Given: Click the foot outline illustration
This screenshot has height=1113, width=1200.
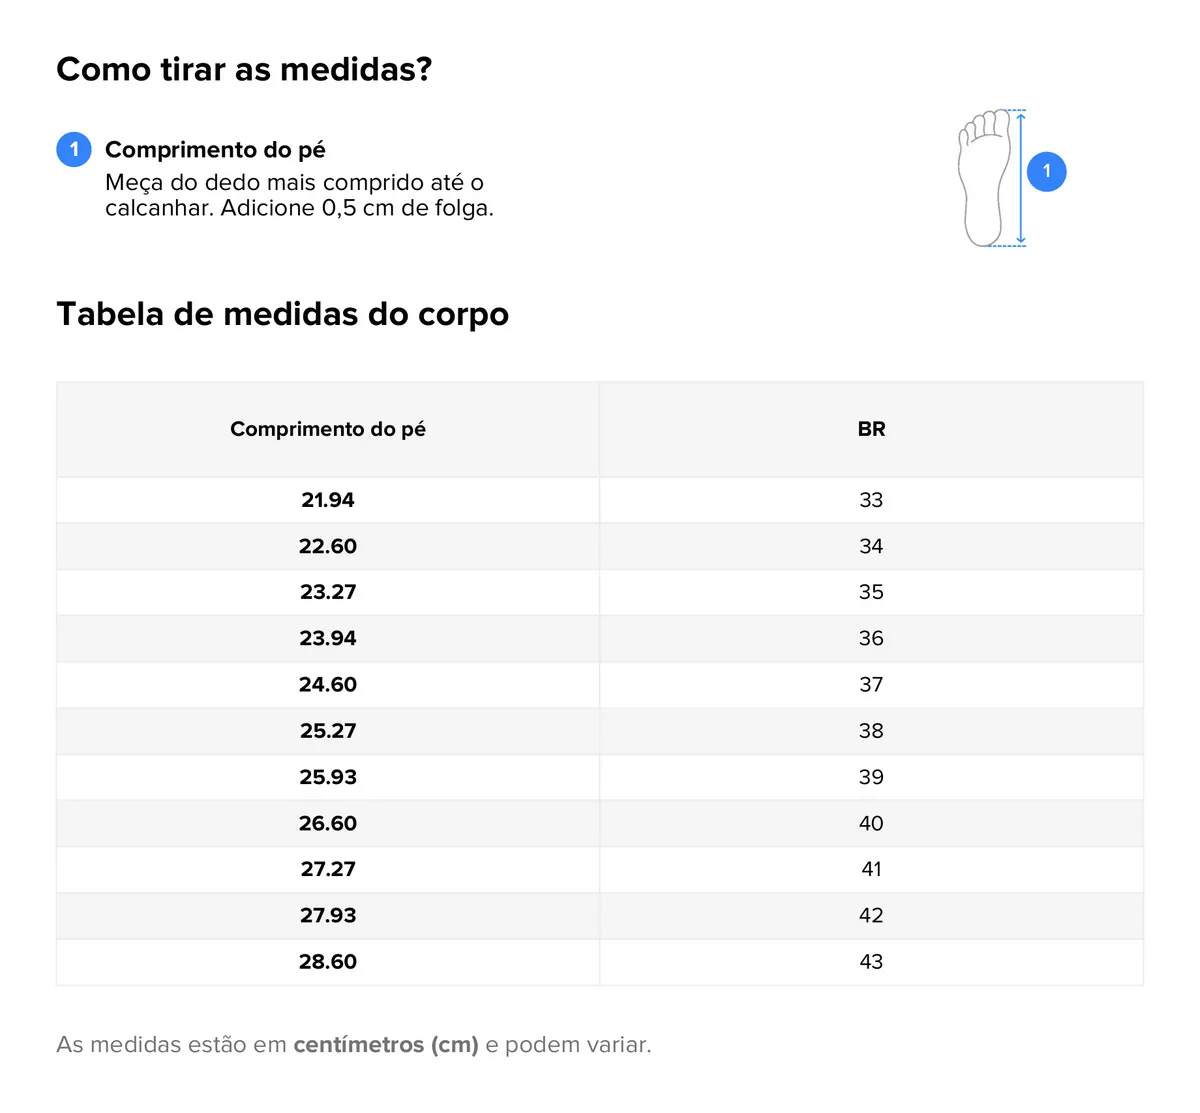Looking at the screenshot, I should tap(985, 178).
